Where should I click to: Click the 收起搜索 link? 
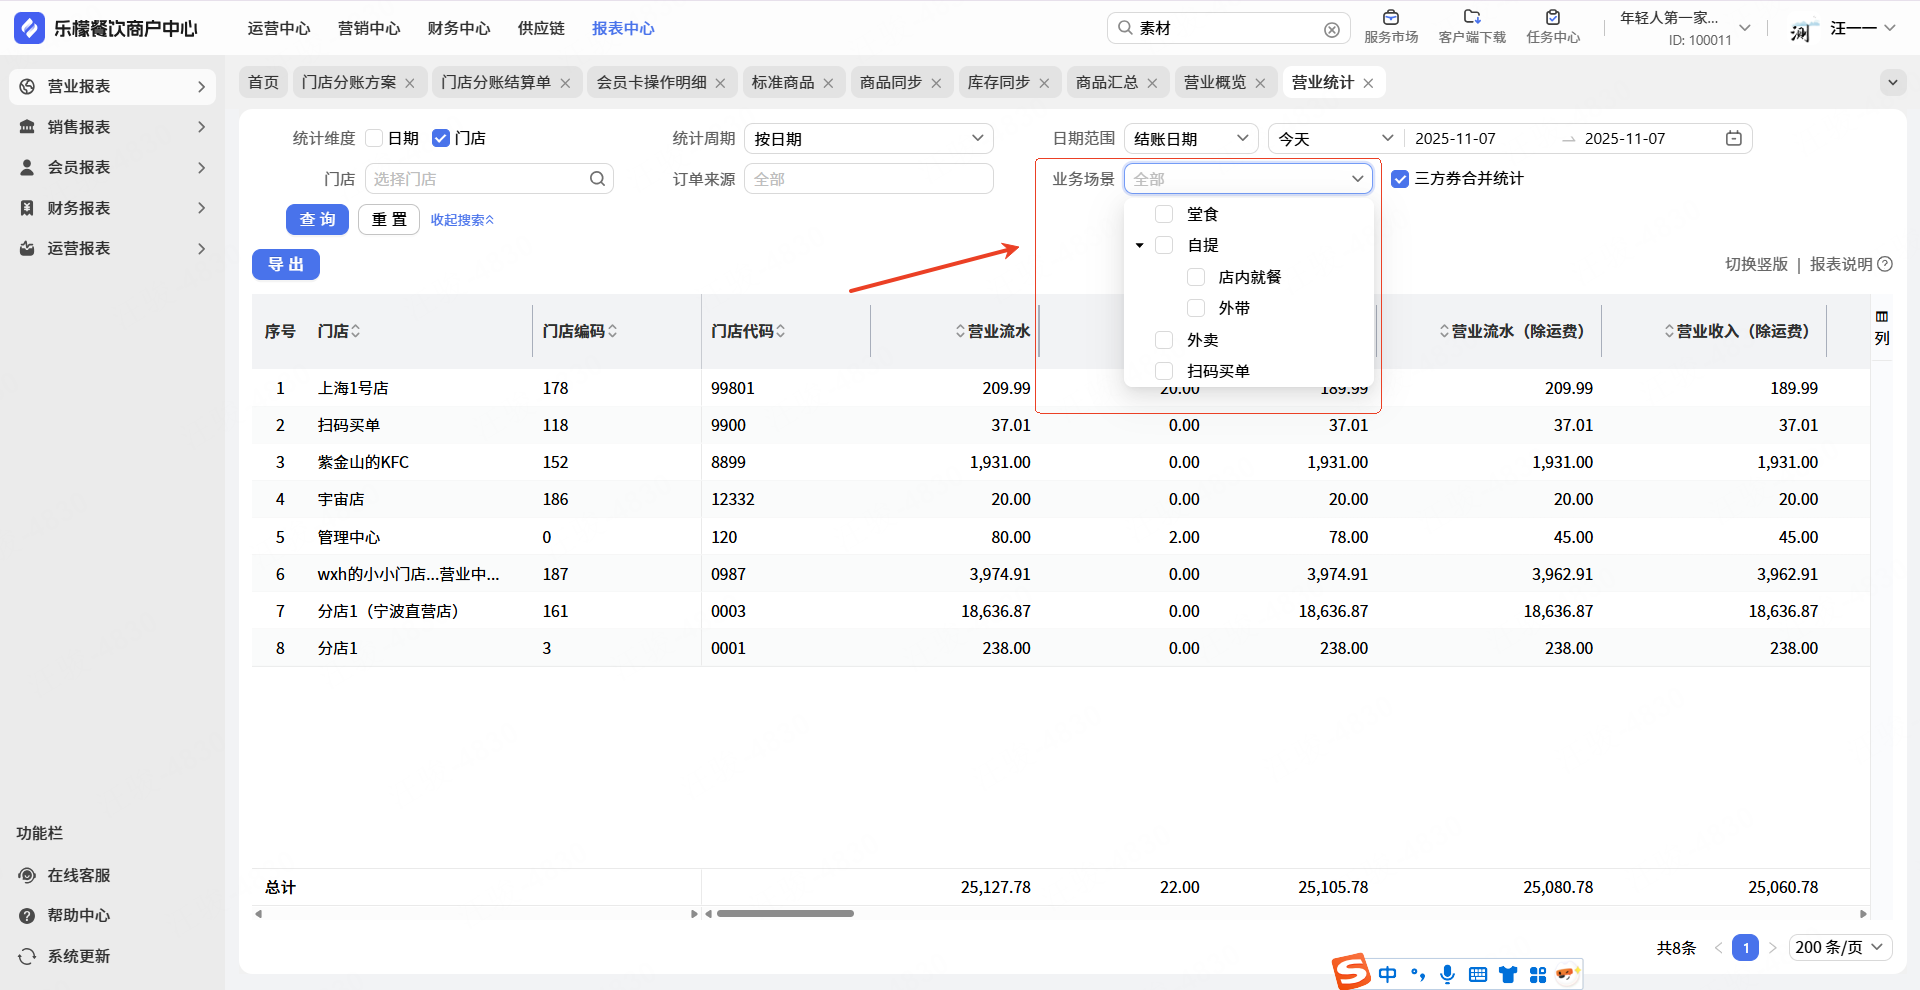pyautogui.click(x=462, y=220)
